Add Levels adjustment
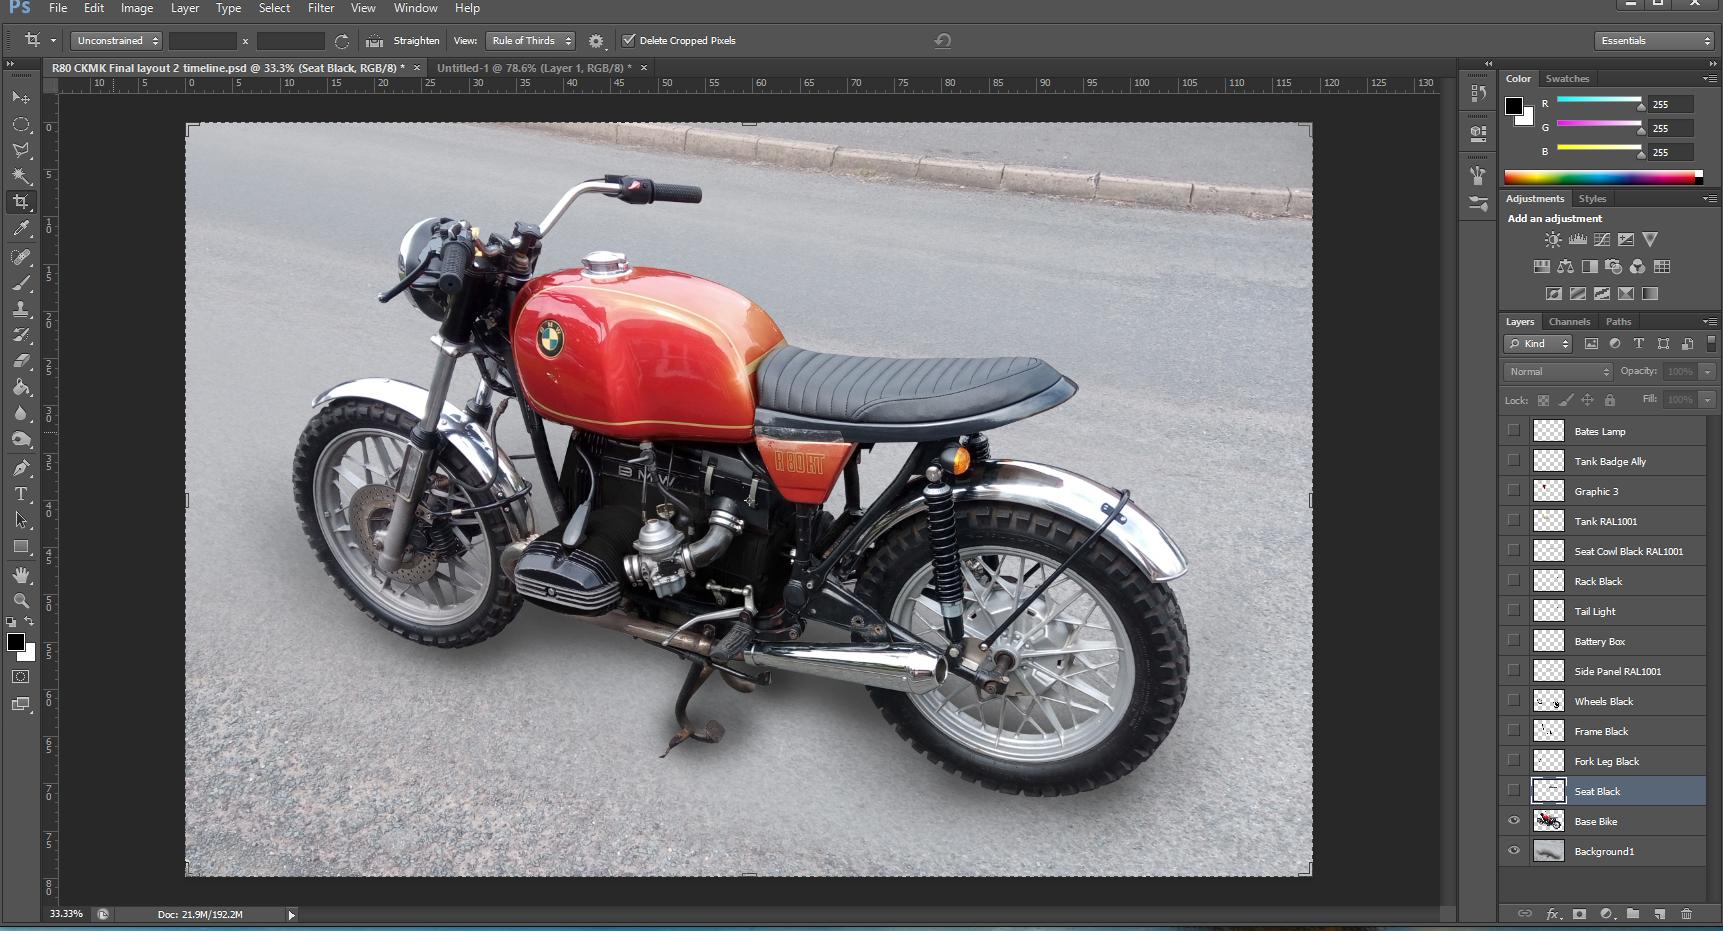The image size is (1723, 931). [x=1577, y=240]
